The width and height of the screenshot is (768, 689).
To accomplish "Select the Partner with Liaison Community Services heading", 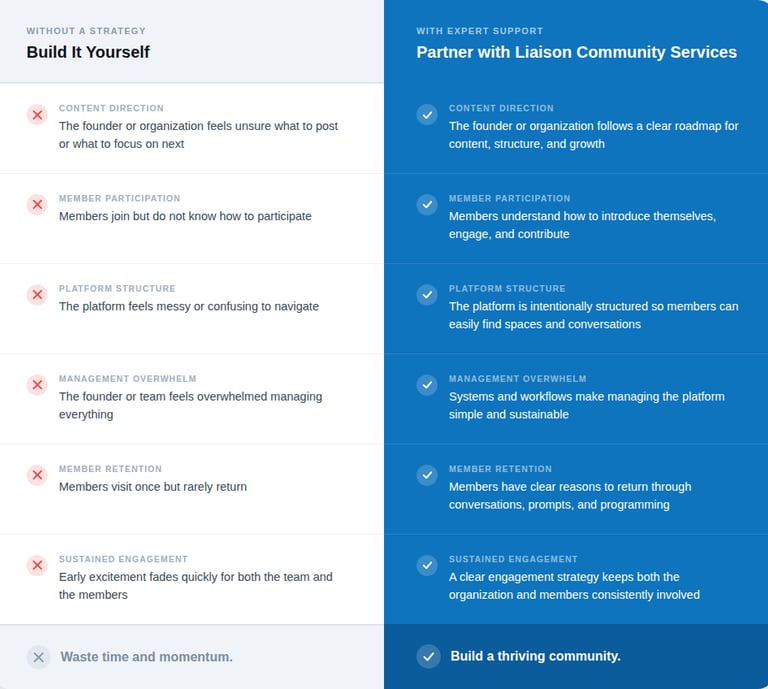I will [576, 52].
